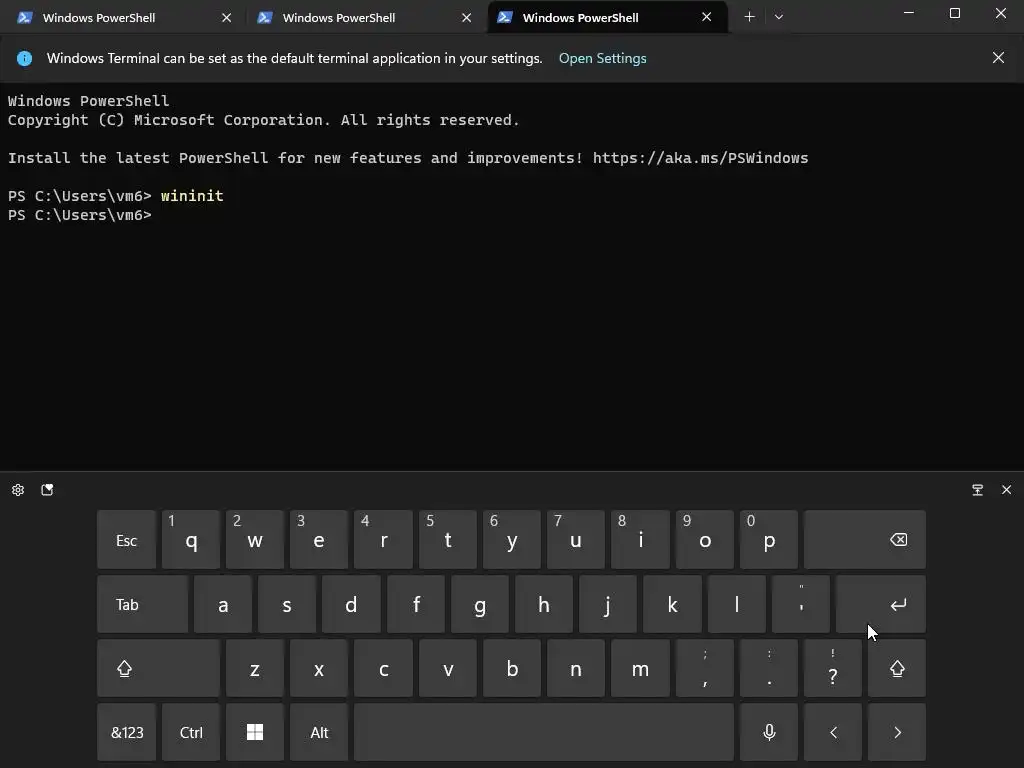Dismiss the default terminal info banner
The image size is (1024, 768).
point(998,57)
